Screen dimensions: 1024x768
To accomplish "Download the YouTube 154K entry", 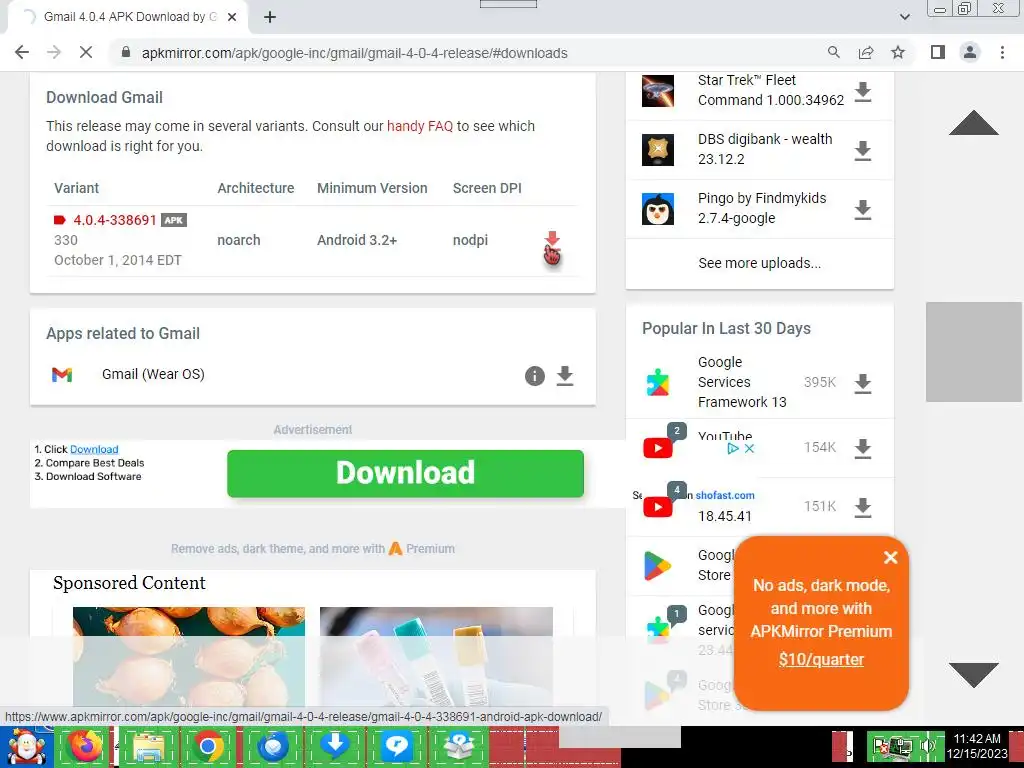I will [863, 448].
